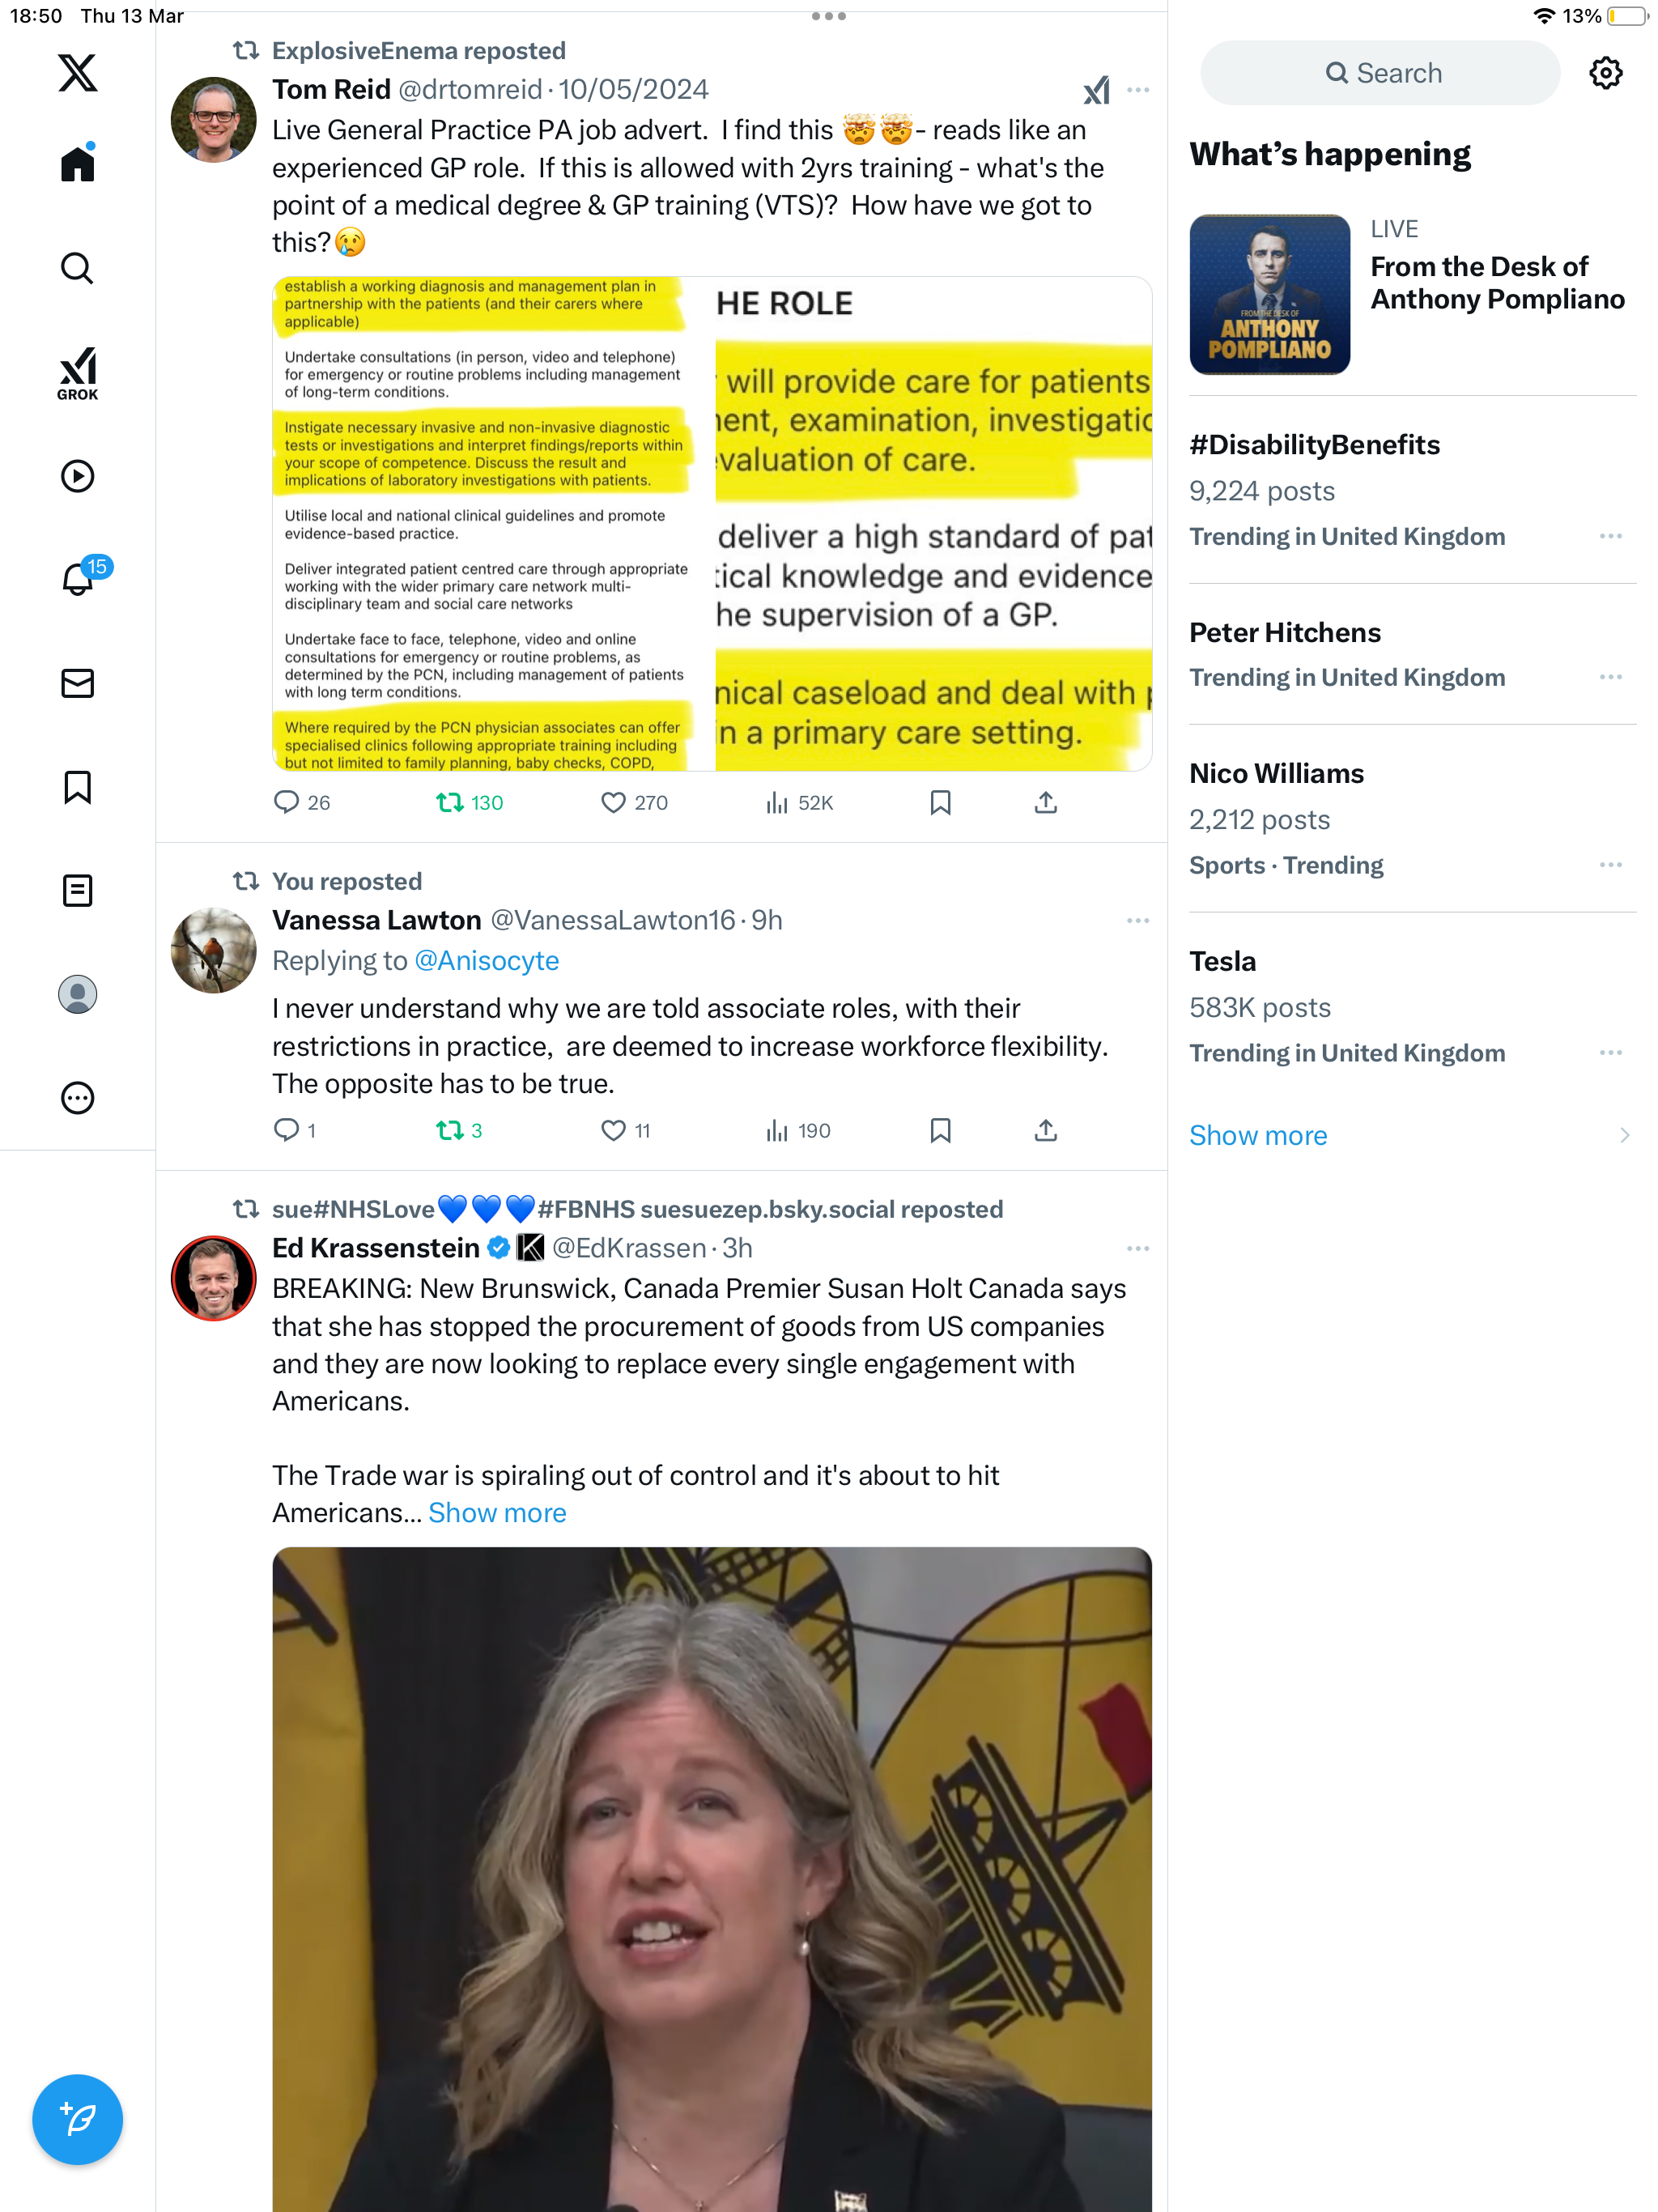Tap the Search input field
Screen dimensions: 1658x2212
[1379, 73]
